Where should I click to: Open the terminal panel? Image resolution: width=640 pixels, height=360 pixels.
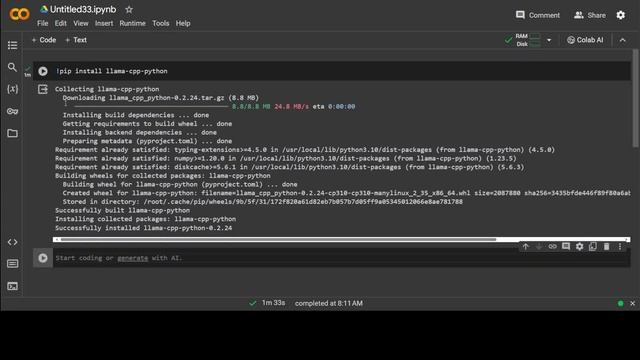pyautogui.click(x=12, y=286)
